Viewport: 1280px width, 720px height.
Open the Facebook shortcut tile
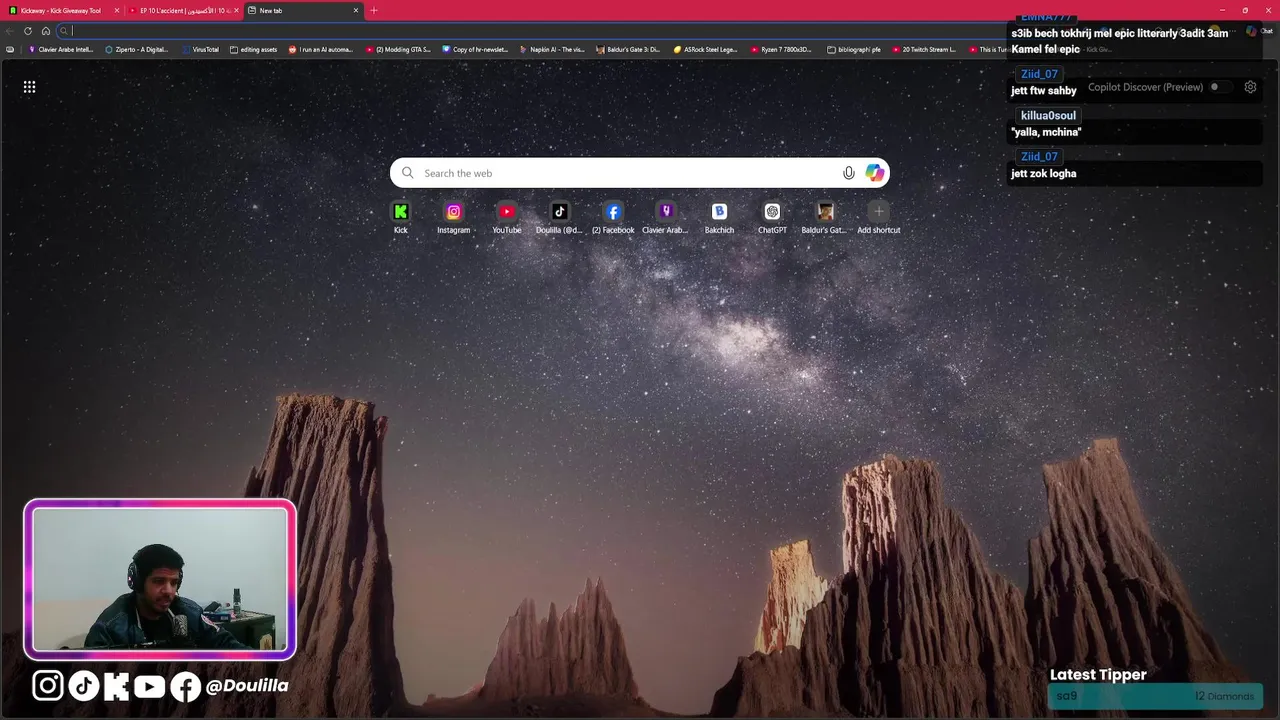tap(613, 217)
